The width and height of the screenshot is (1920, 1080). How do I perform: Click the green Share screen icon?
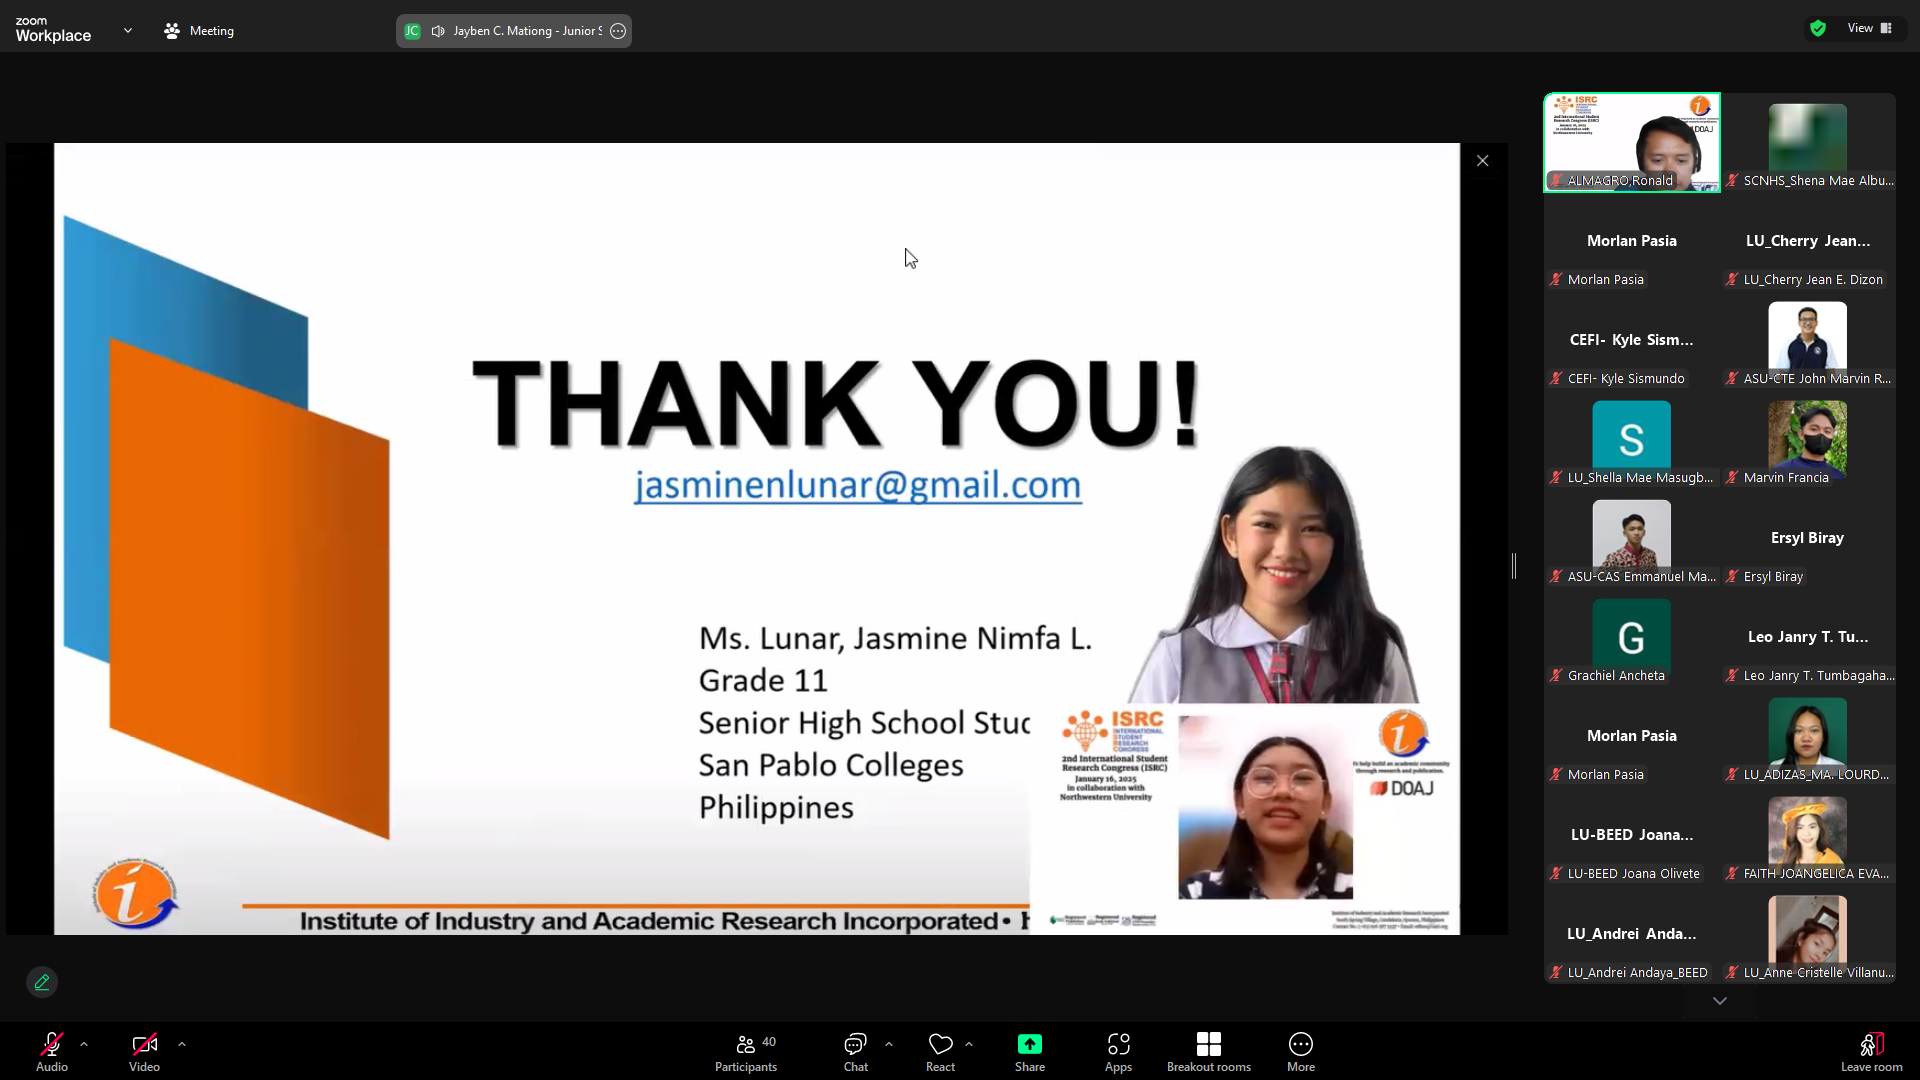pyautogui.click(x=1029, y=1044)
